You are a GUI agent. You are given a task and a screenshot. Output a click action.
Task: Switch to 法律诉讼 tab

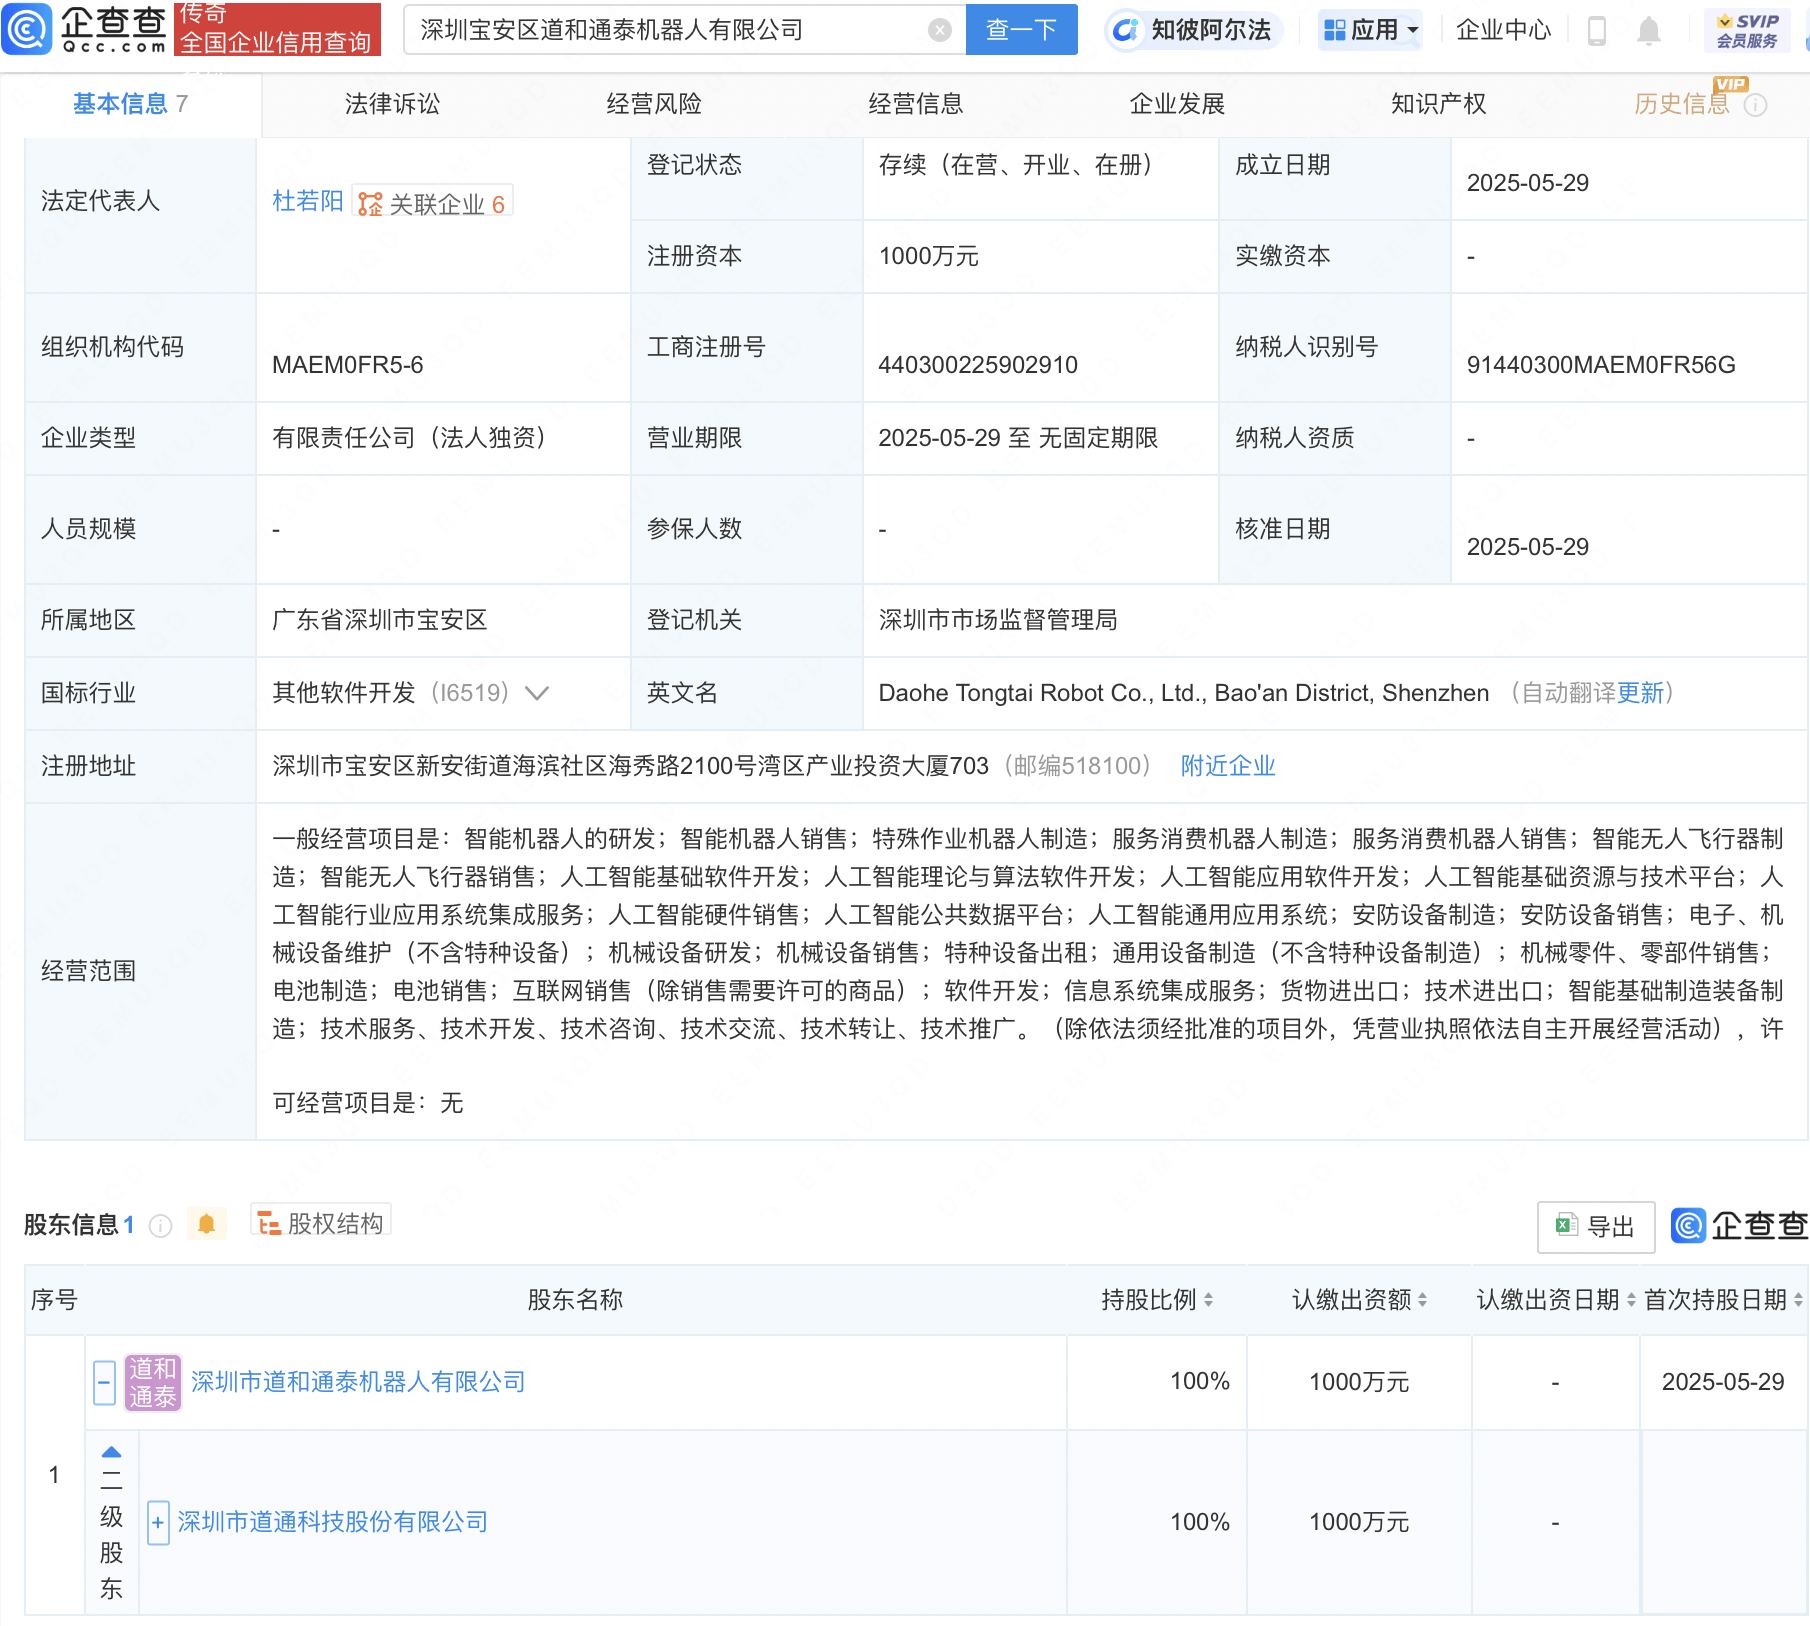point(392,104)
